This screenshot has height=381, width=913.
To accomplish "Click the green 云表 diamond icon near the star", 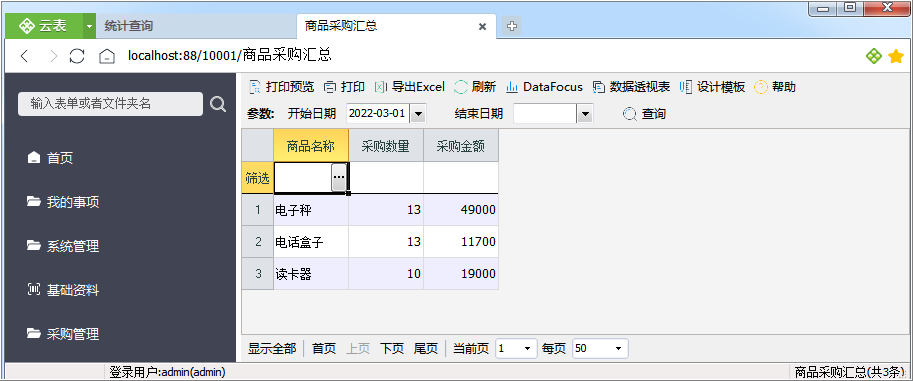I will 873,56.
